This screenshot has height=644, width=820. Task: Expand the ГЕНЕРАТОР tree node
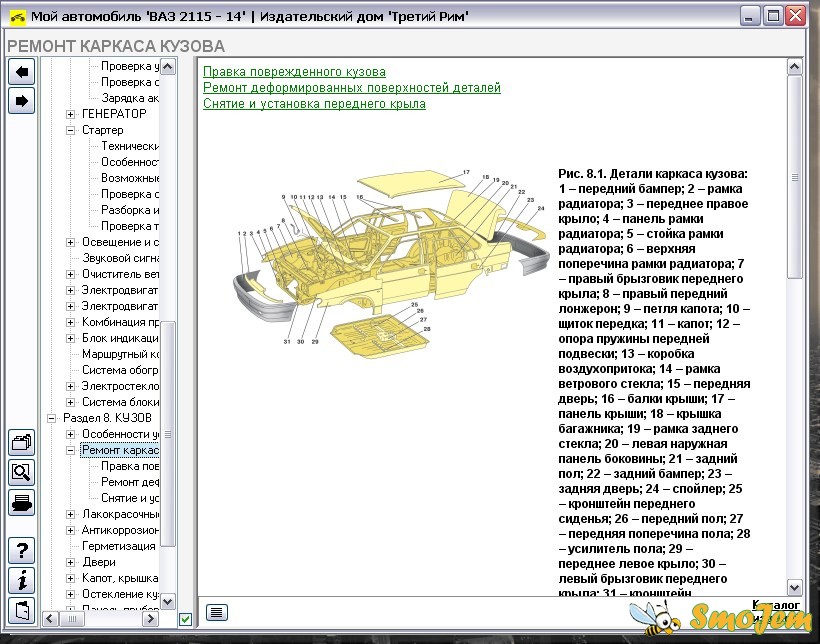(x=71, y=114)
